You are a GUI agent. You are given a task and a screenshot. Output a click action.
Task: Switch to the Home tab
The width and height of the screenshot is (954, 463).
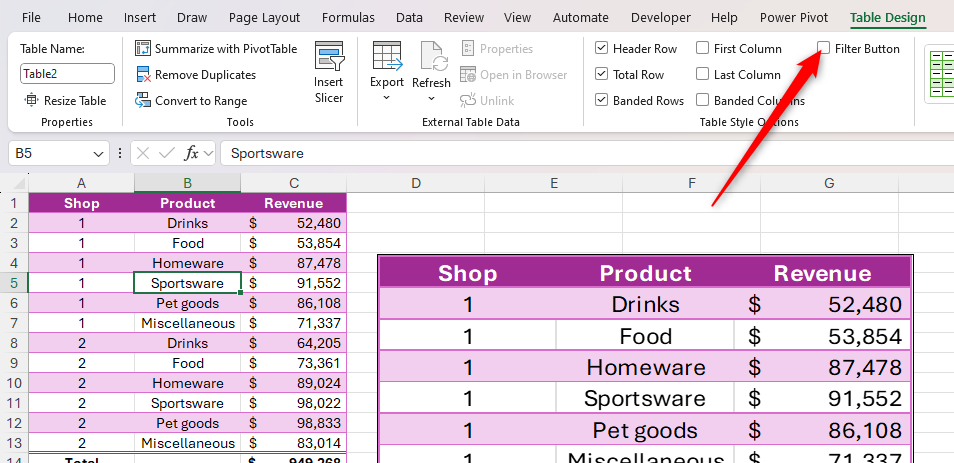(85, 18)
